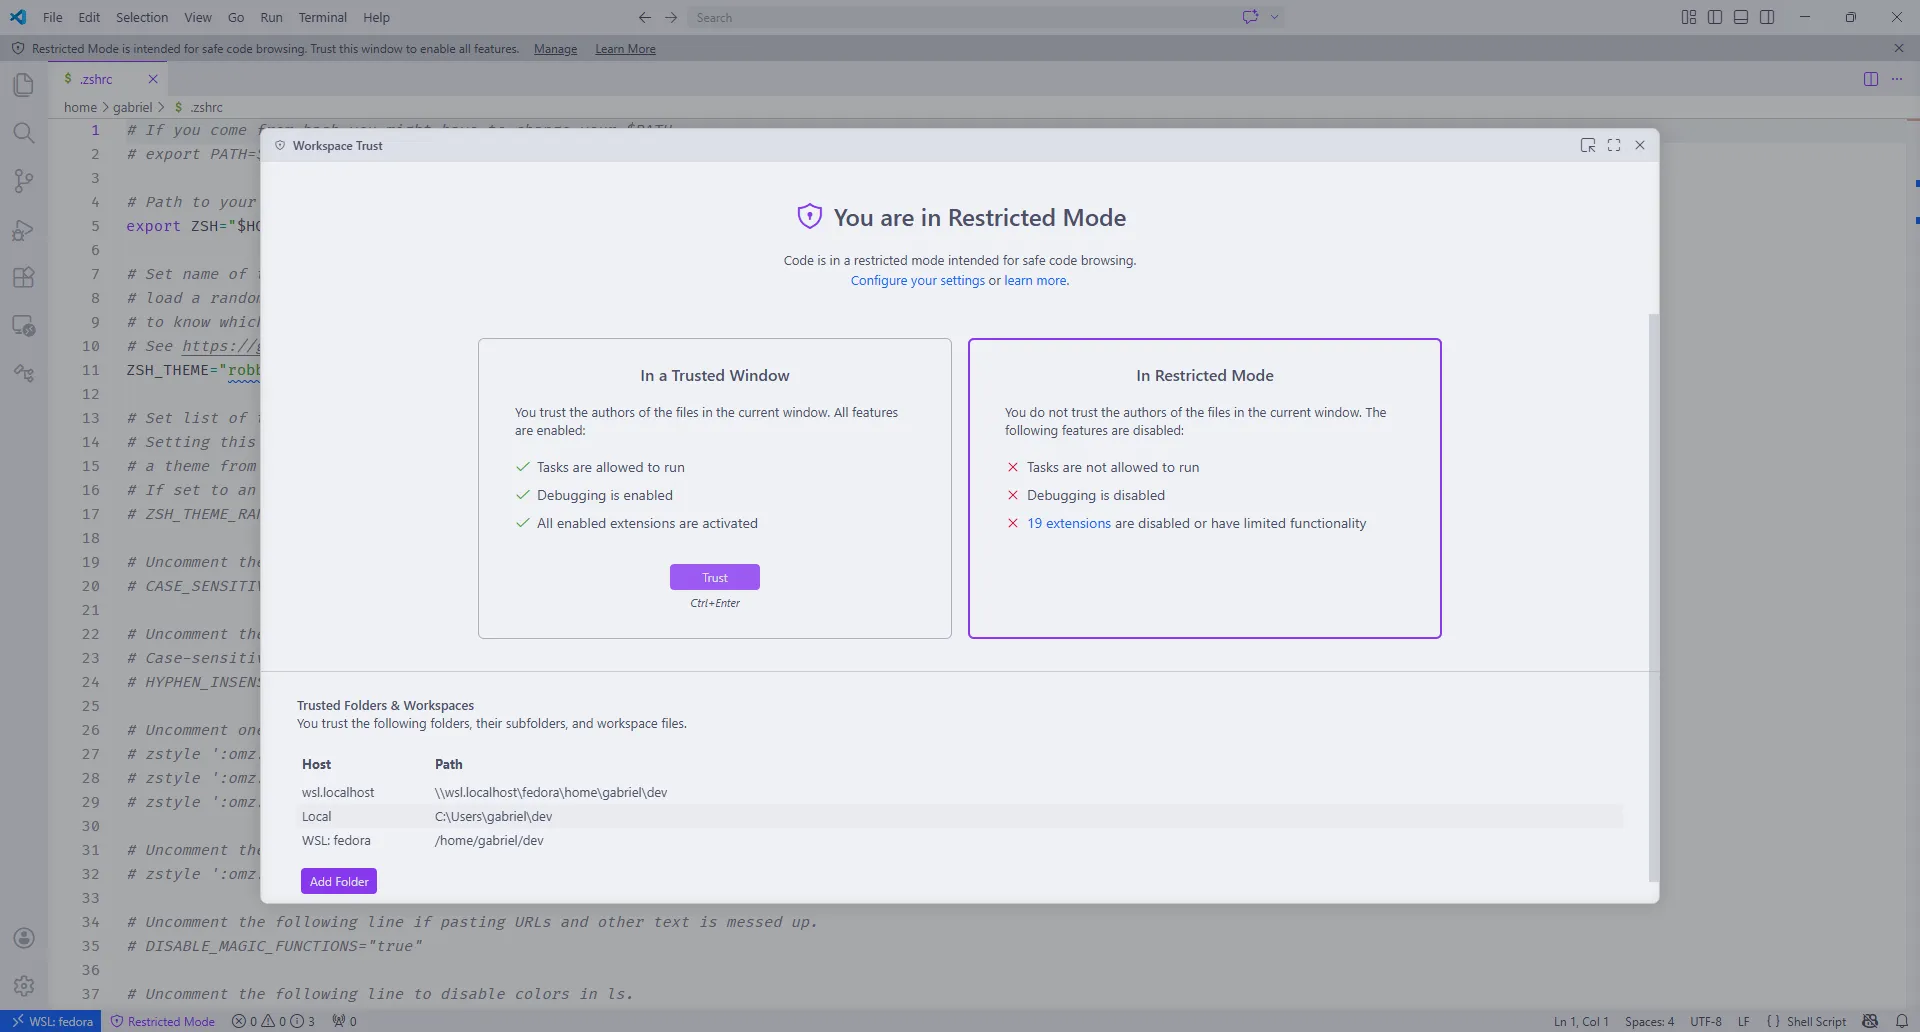Open the Explorer view in the activity bar
The height and width of the screenshot is (1032, 1920).
coord(24,85)
